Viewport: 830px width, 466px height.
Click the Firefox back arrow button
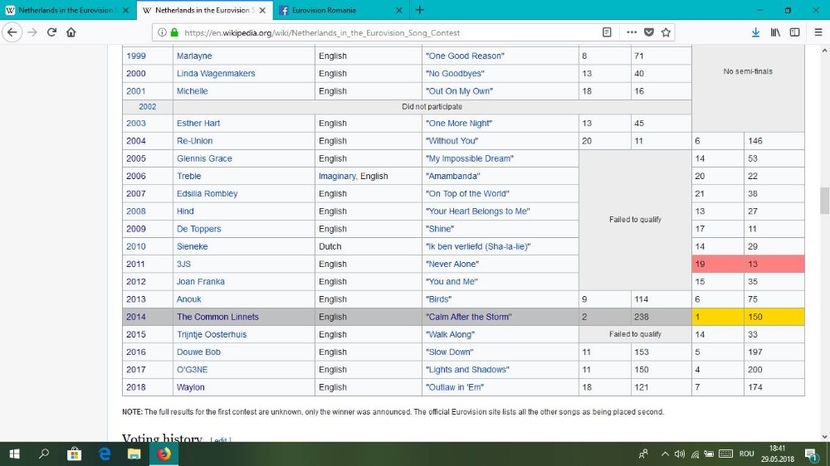[11, 31]
